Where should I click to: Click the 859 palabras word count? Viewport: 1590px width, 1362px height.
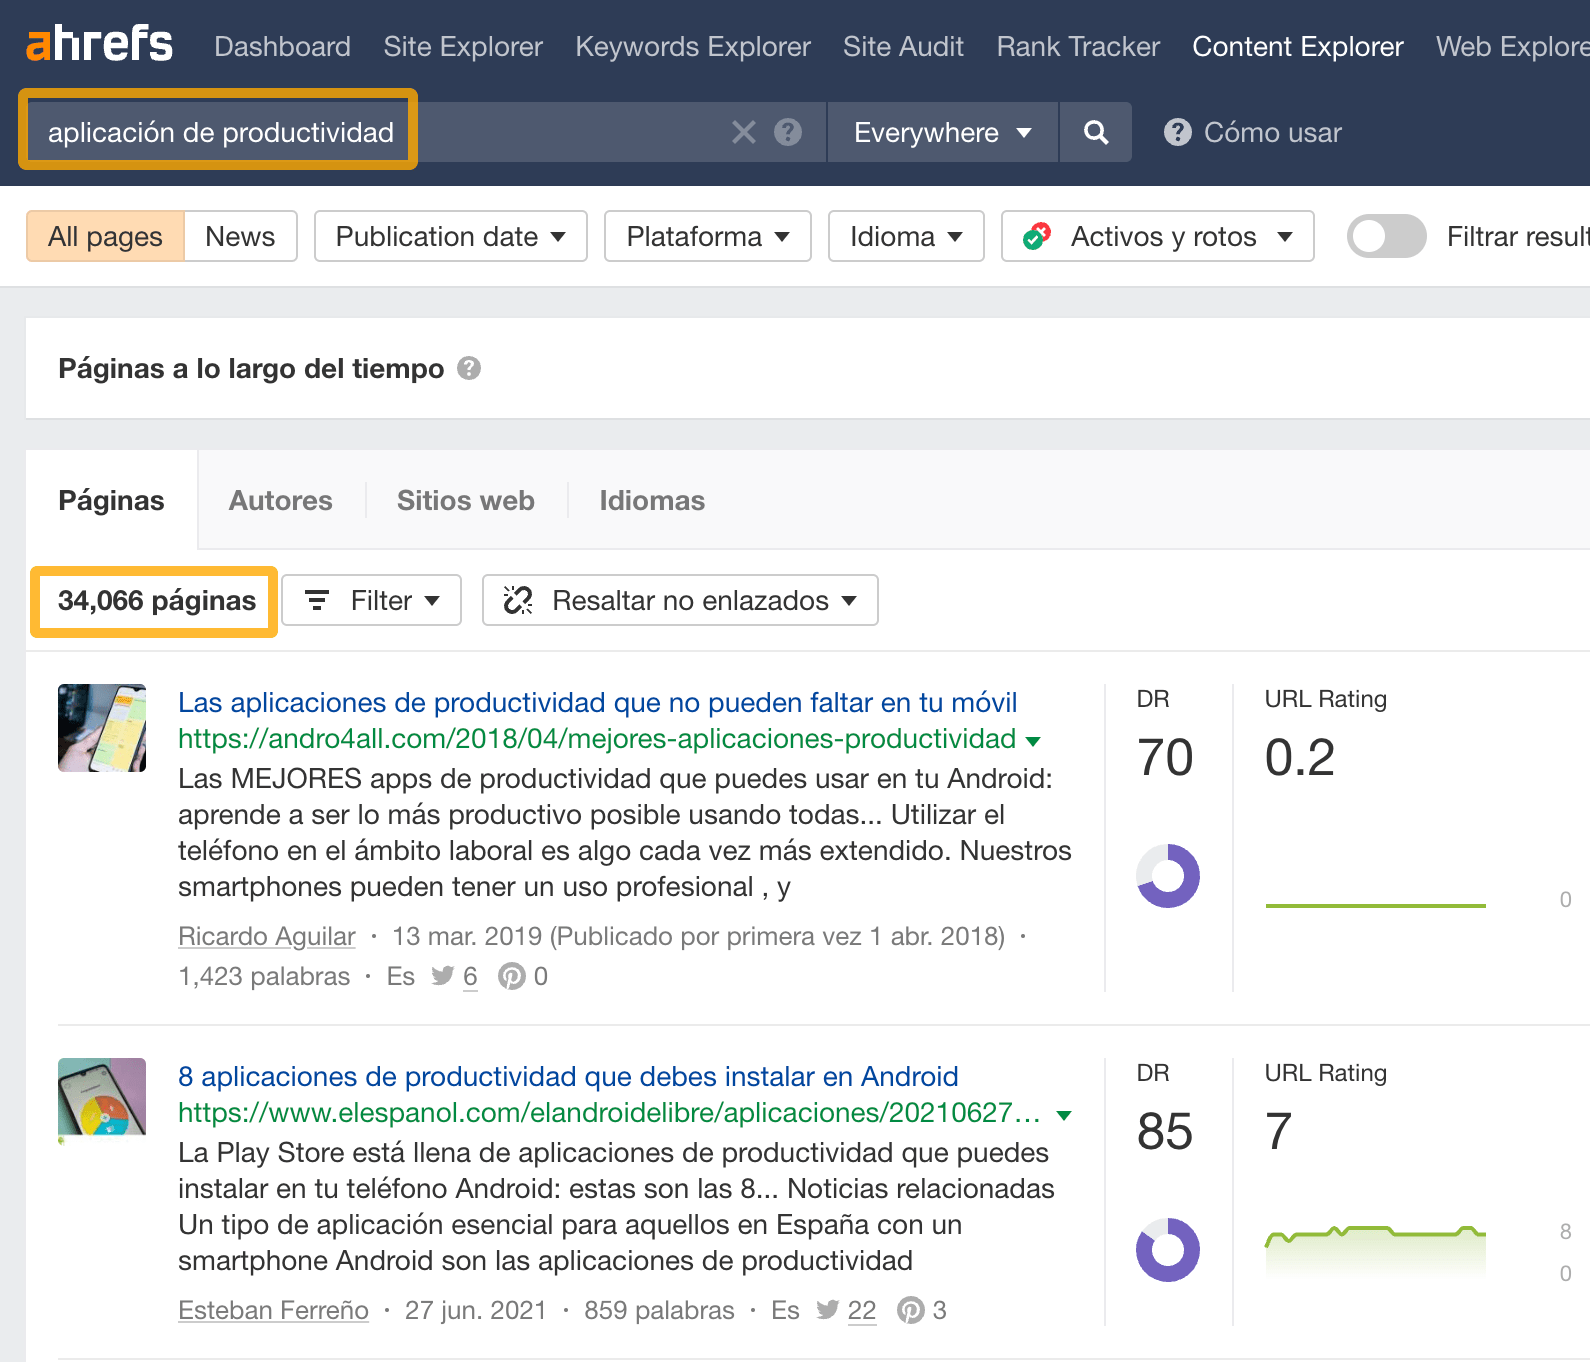pyautogui.click(x=659, y=1310)
